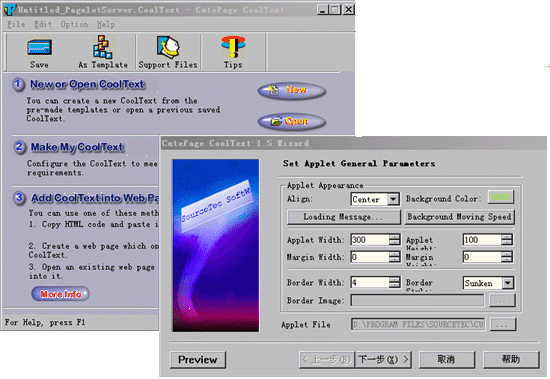Viewport: 550px width, 379px height.
Task: Click the Margin Width input field
Action: [370, 257]
